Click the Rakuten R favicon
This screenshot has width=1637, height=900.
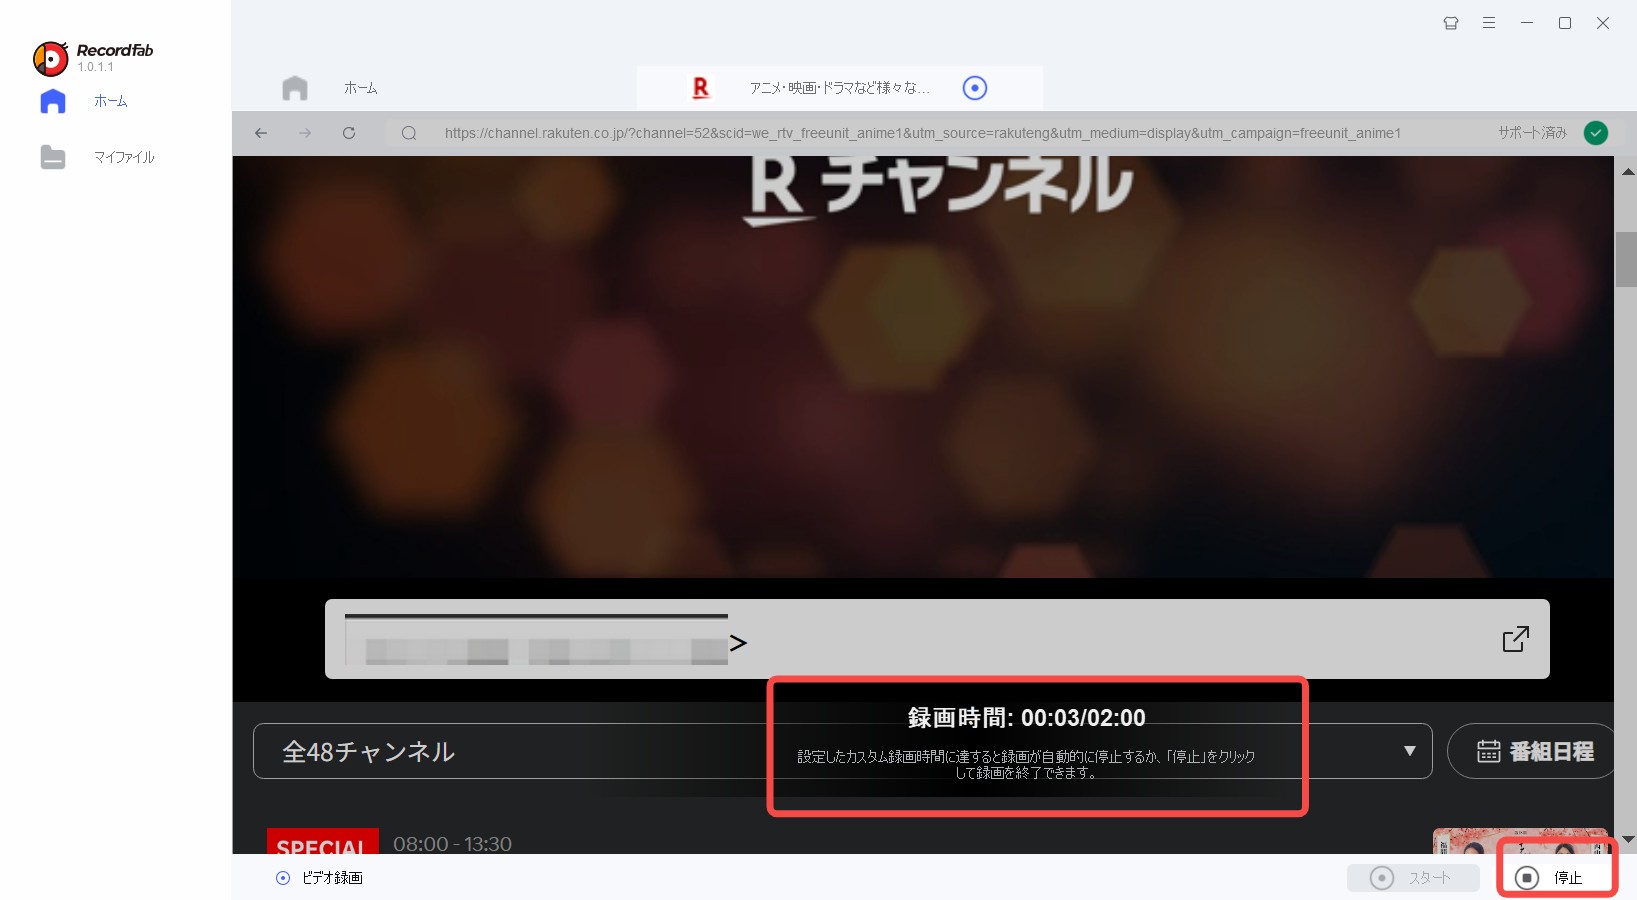coord(701,88)
